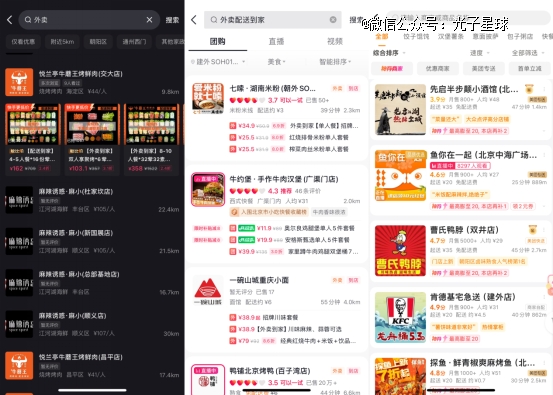Switch to the 视频 tab
The height and width of the screenshot is (395, 553).
click(x=335, y=42)
